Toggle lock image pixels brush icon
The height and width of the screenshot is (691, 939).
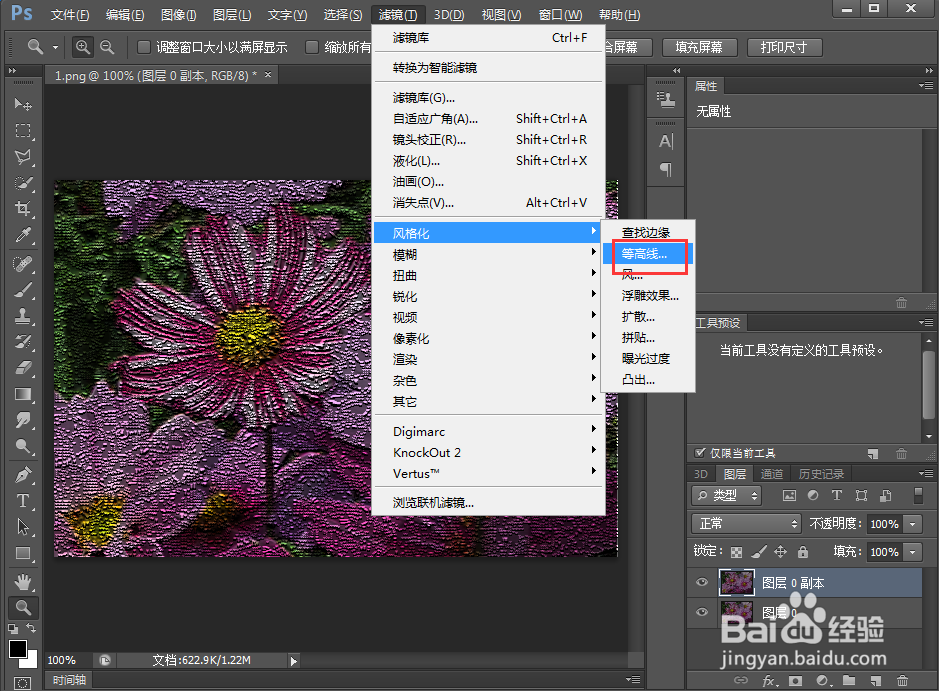point(759,551)
